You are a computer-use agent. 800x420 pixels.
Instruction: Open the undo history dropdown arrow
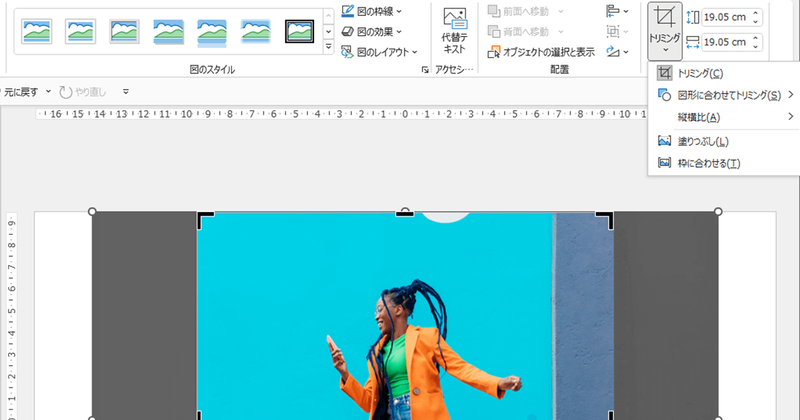pyautogui.click(x=48, y=92)
